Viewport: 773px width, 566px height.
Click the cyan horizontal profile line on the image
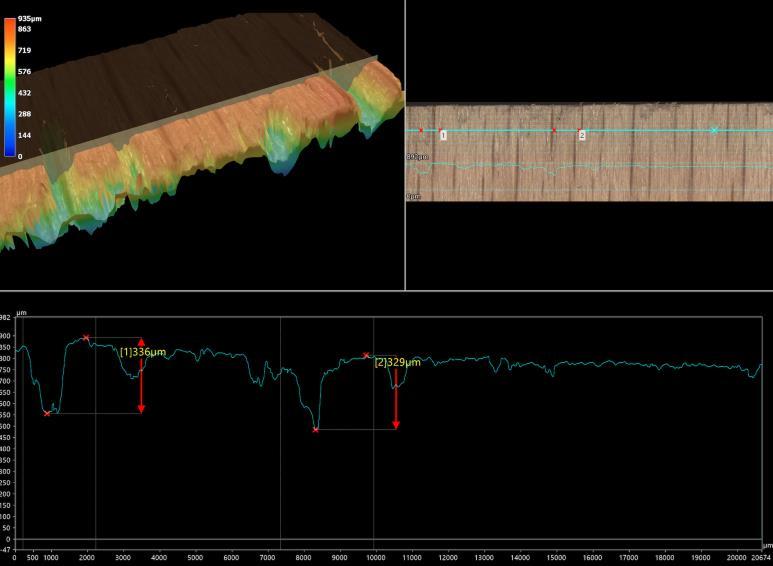point(589,130)
